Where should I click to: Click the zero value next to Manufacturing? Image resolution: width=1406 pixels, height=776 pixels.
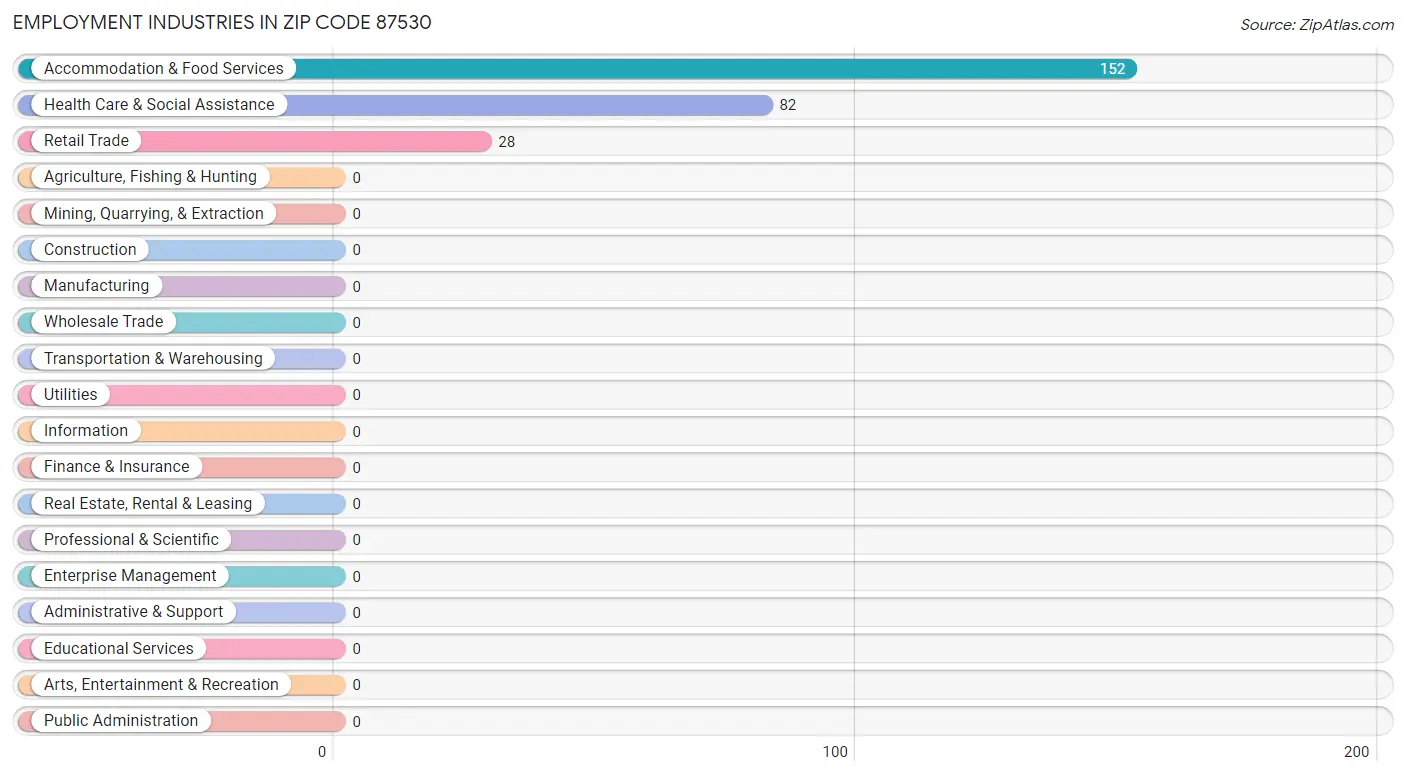pyautogui.click(x=356, y=286)
